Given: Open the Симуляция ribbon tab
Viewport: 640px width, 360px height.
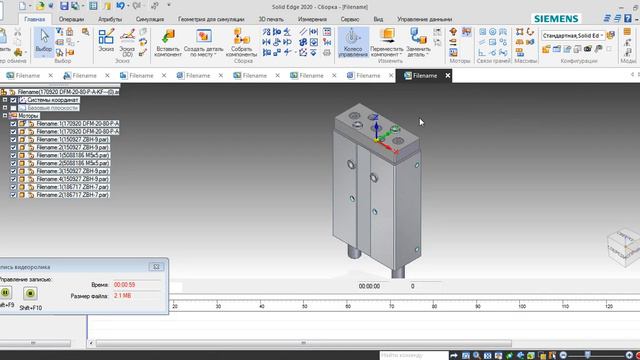Looking at the screenshot, I should pos(150,19).
